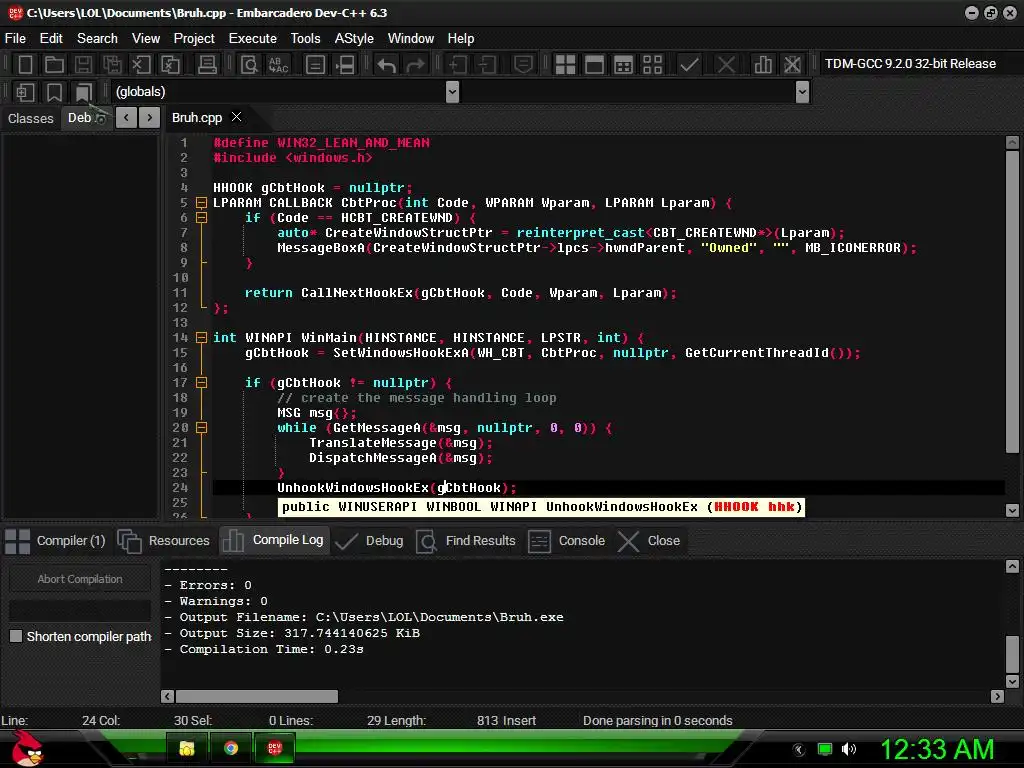Open the members dropdown next to globals

803,92
